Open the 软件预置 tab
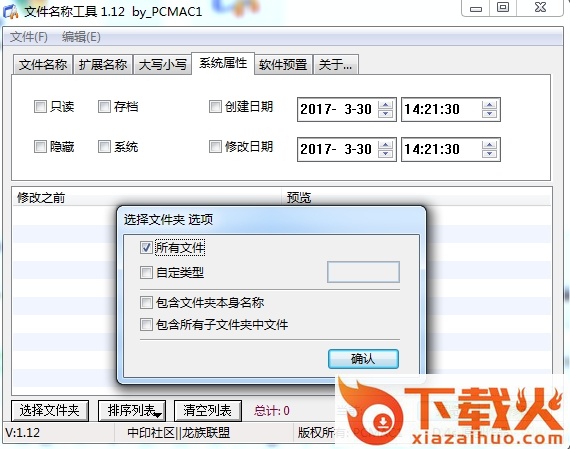Viewport: 570px width, 449px height. [x=283, y=65]
